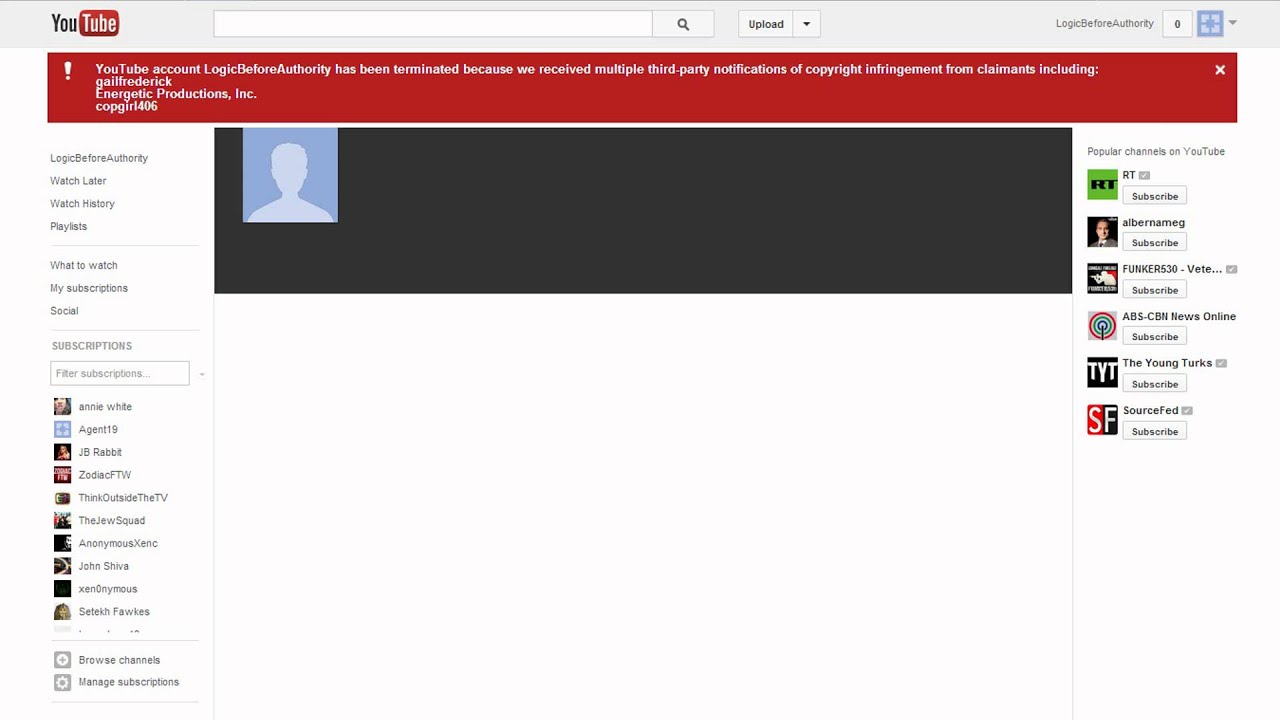
Task: Open Watch History in sidebar
Action: [x=82, y=204]
